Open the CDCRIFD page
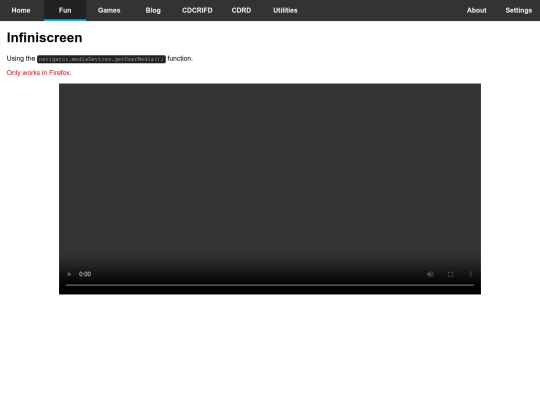This screenshot has width=540, height=405. [197, 10]
